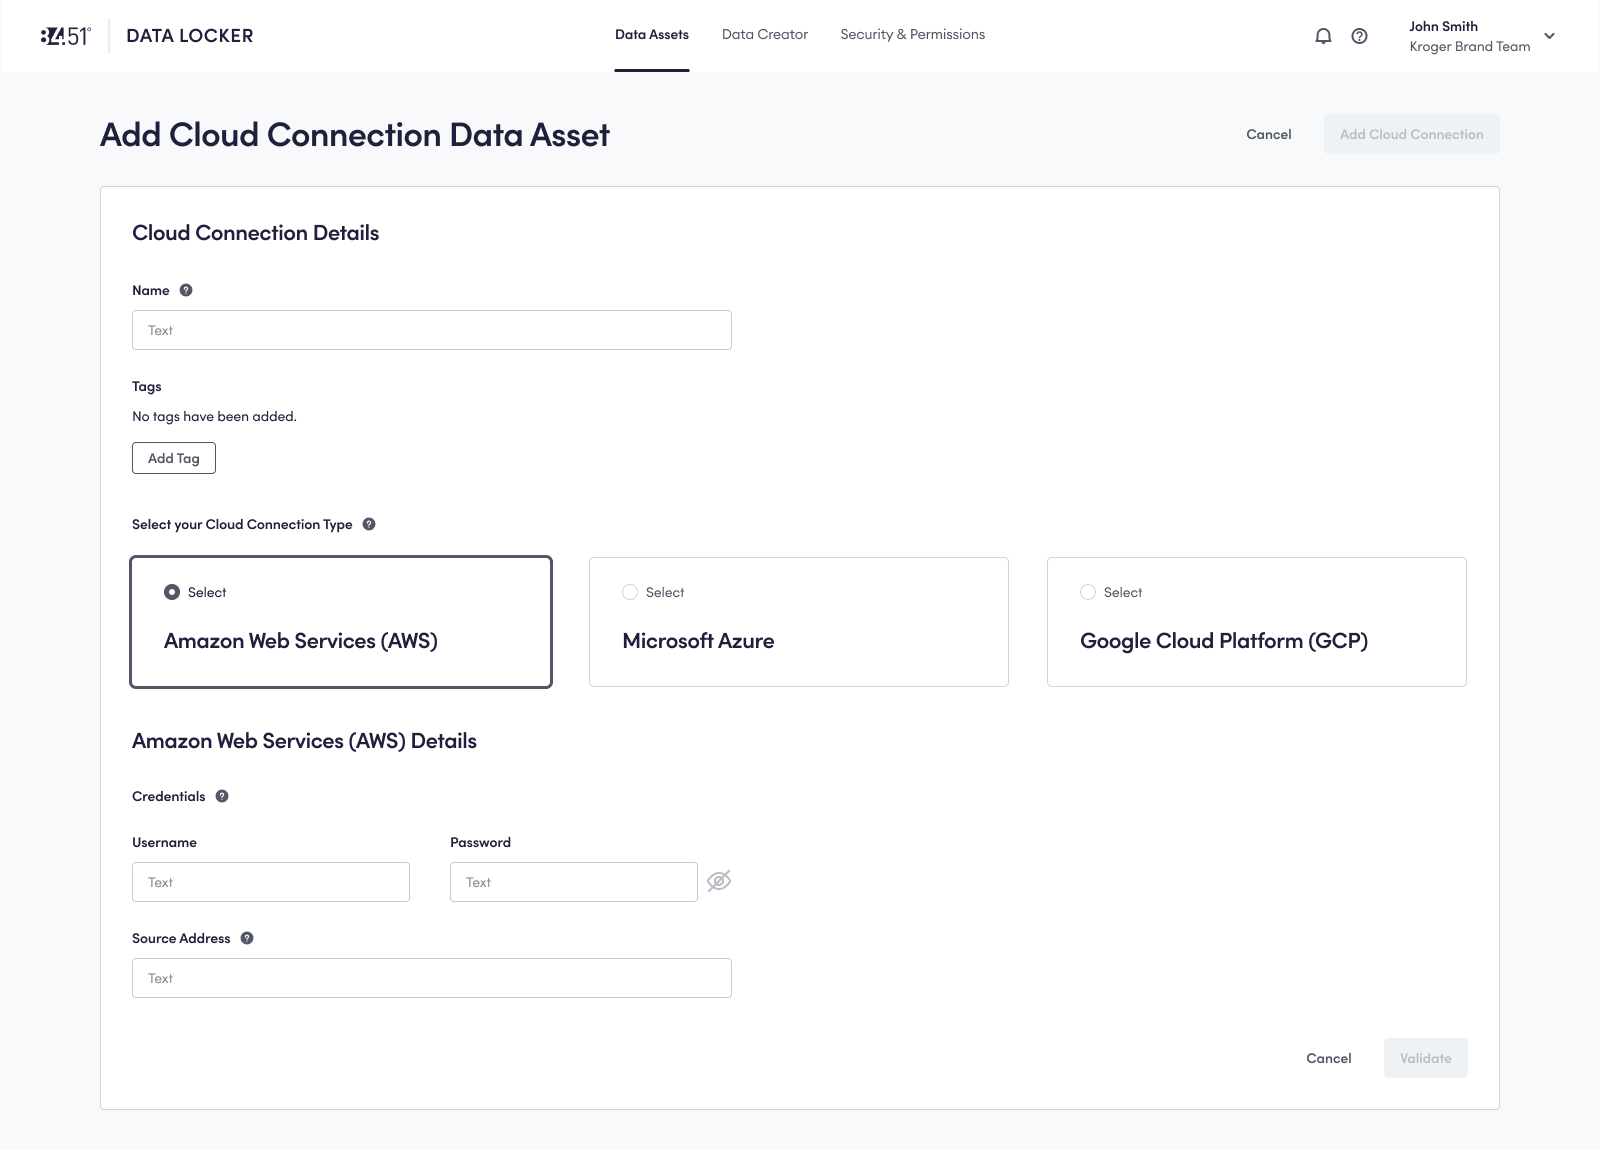Show help for Cloud Connection Type

click(369, 524)
